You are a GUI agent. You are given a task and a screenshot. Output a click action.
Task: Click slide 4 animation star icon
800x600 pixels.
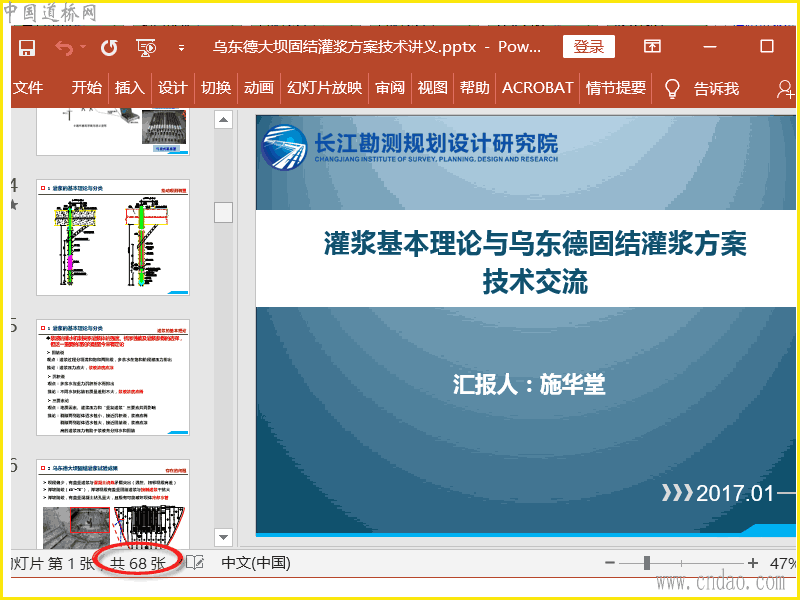(x=14, y=205)
